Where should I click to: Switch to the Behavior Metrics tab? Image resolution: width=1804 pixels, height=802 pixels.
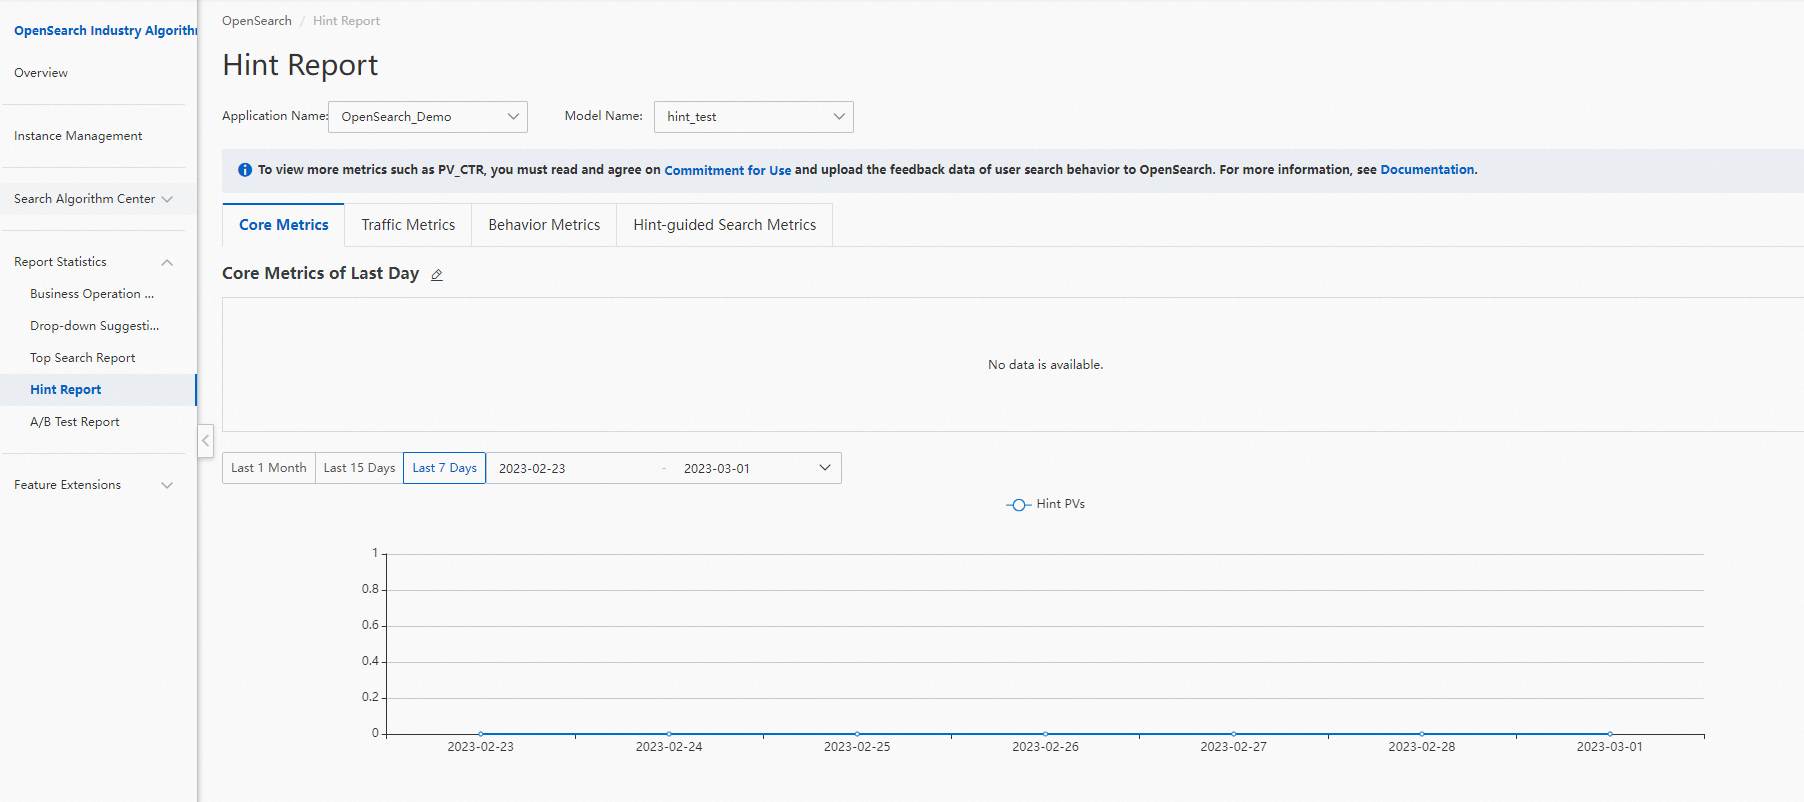pyautogui.click(x=544, y=225)
